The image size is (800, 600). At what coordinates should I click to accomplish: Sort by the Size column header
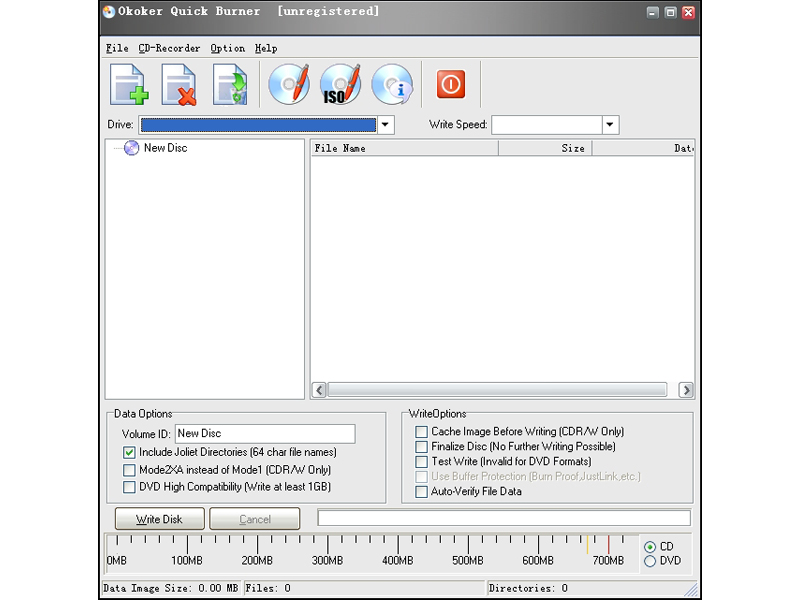tap(545, 148)
